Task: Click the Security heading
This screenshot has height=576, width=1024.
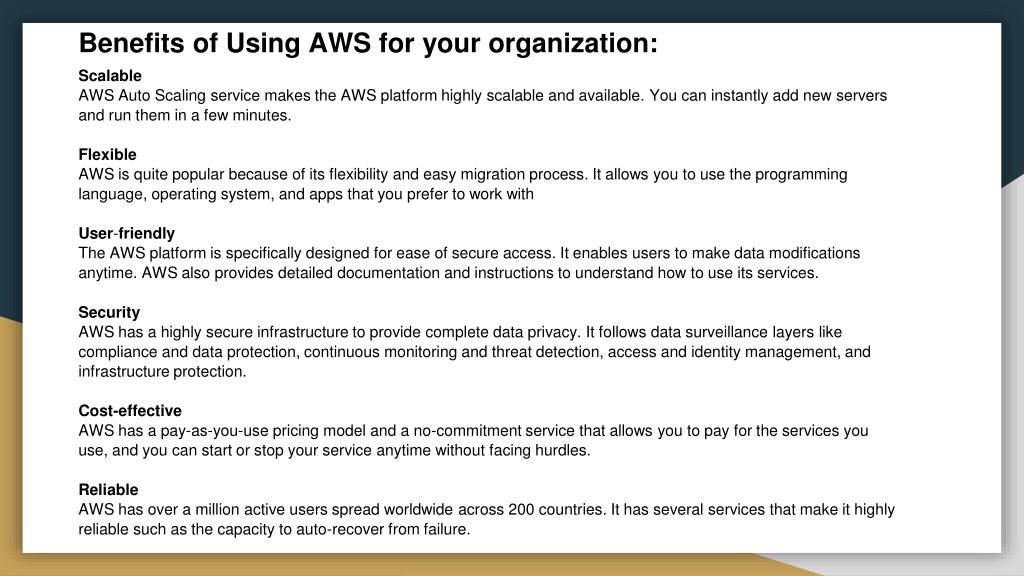Action: (109, 313)
